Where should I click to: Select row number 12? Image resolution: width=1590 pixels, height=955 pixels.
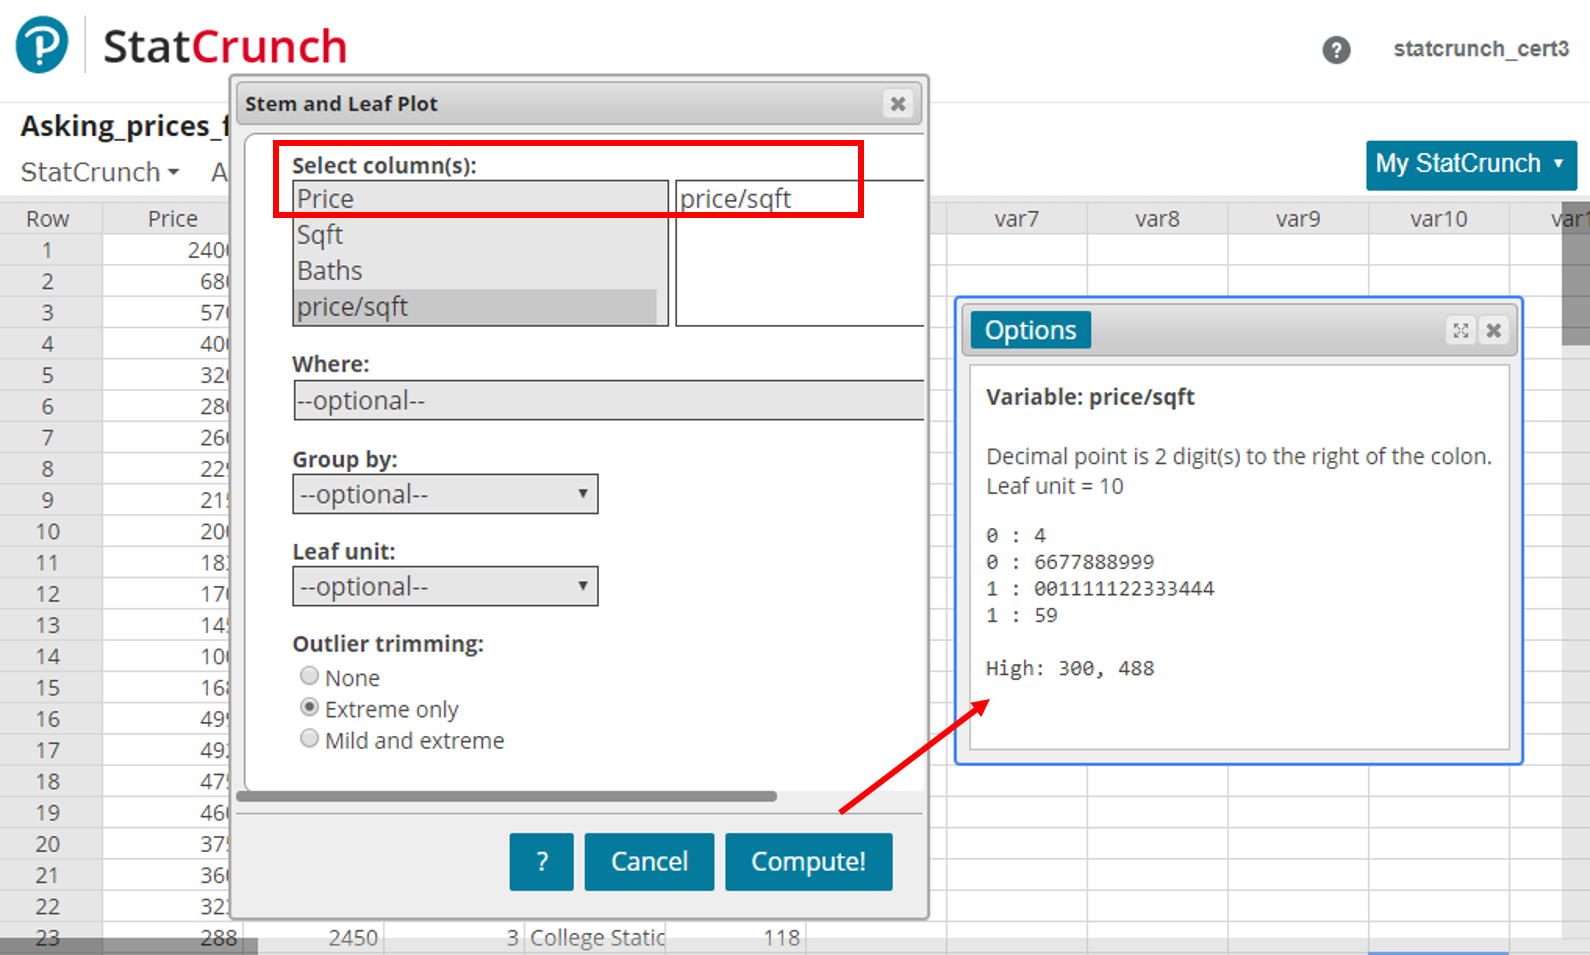pos(47,594)
